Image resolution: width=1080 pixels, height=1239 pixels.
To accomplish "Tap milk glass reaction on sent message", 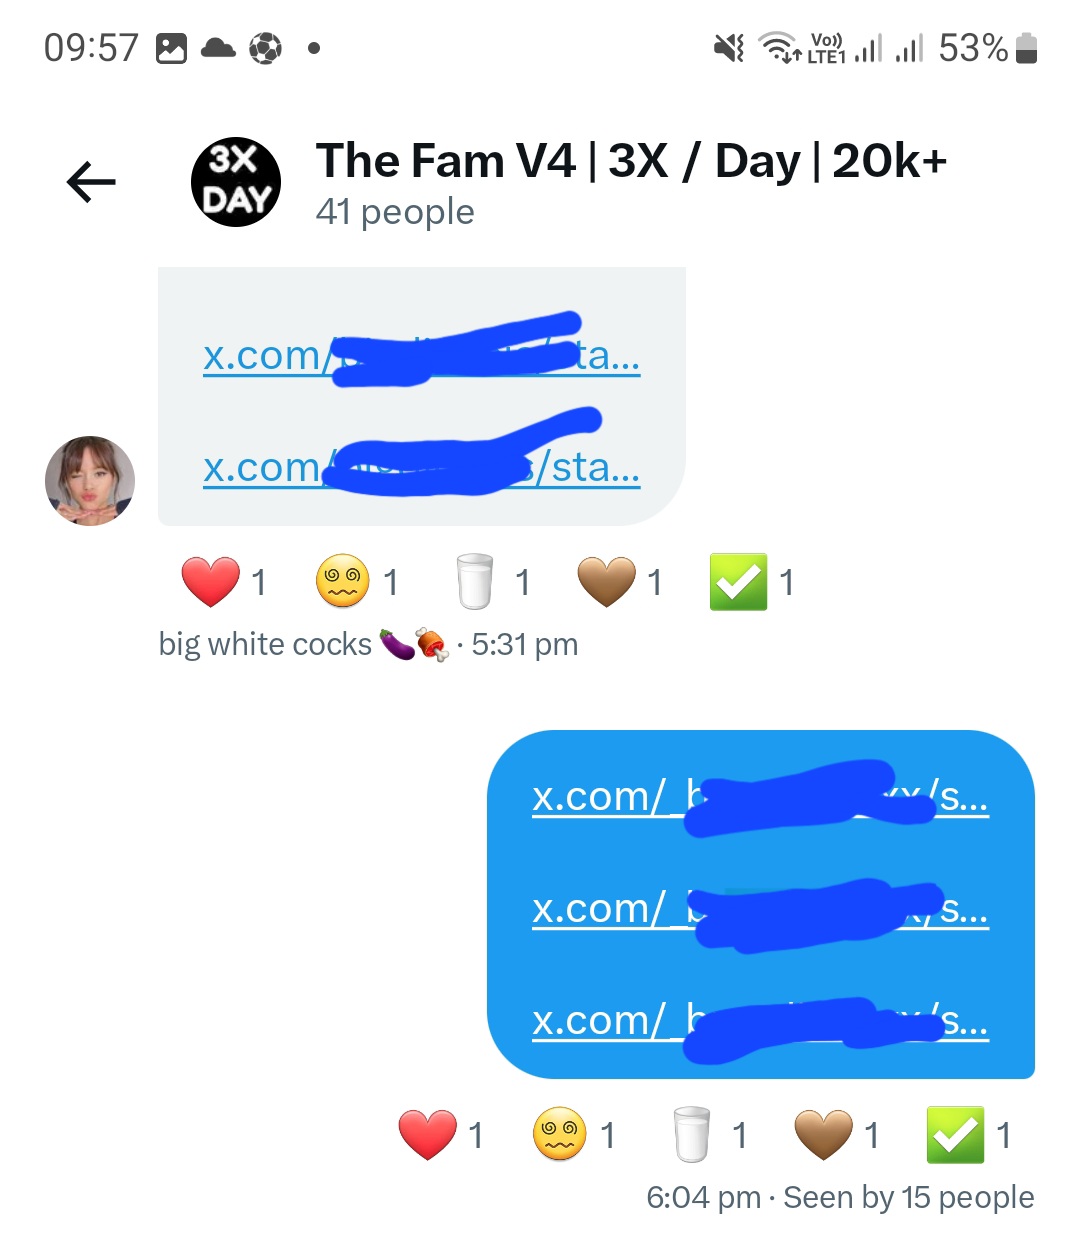I will click(708, 1135).
